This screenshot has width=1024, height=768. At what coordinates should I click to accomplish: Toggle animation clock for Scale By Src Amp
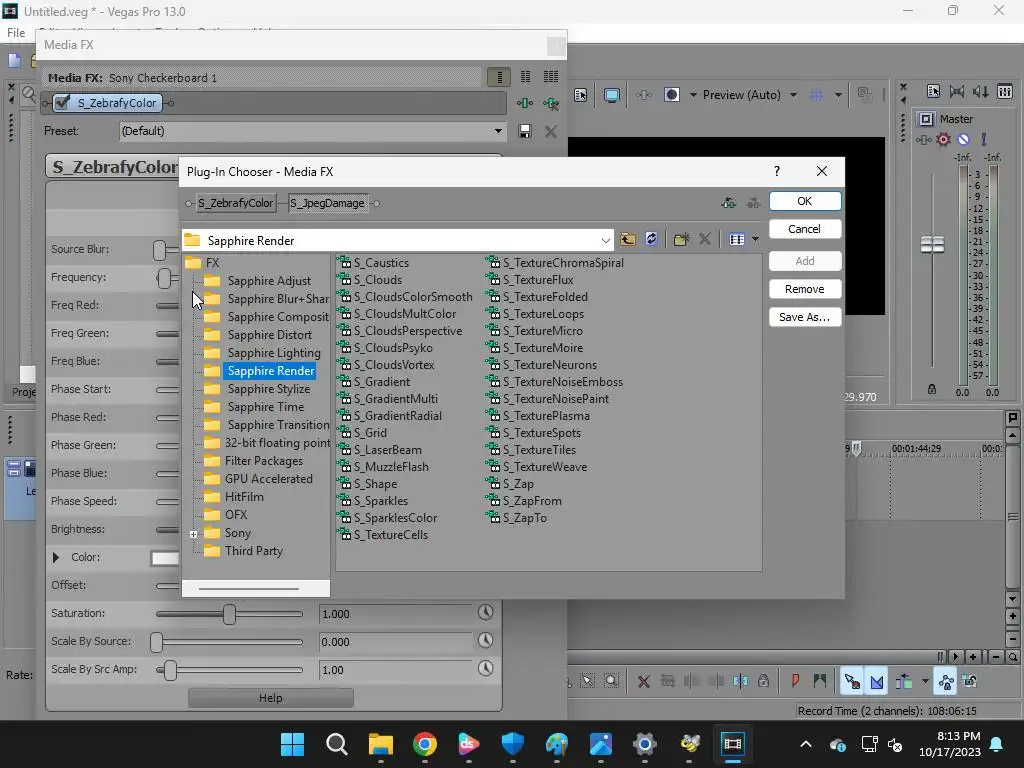(x=485, y=669)
